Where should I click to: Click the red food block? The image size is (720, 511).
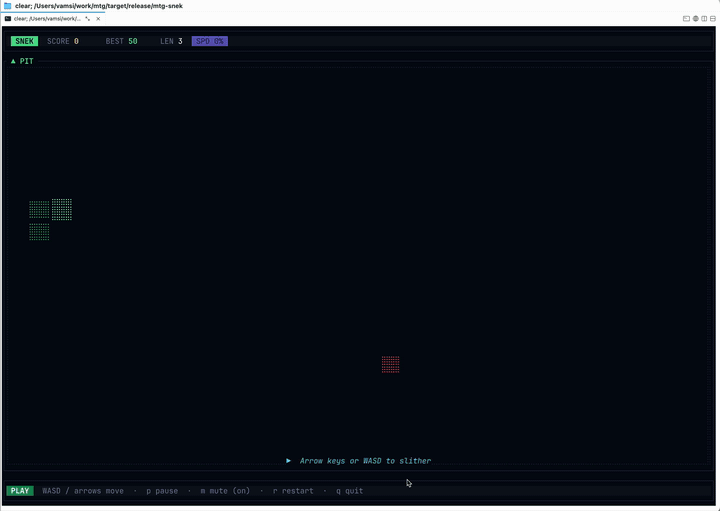point(390,365)
